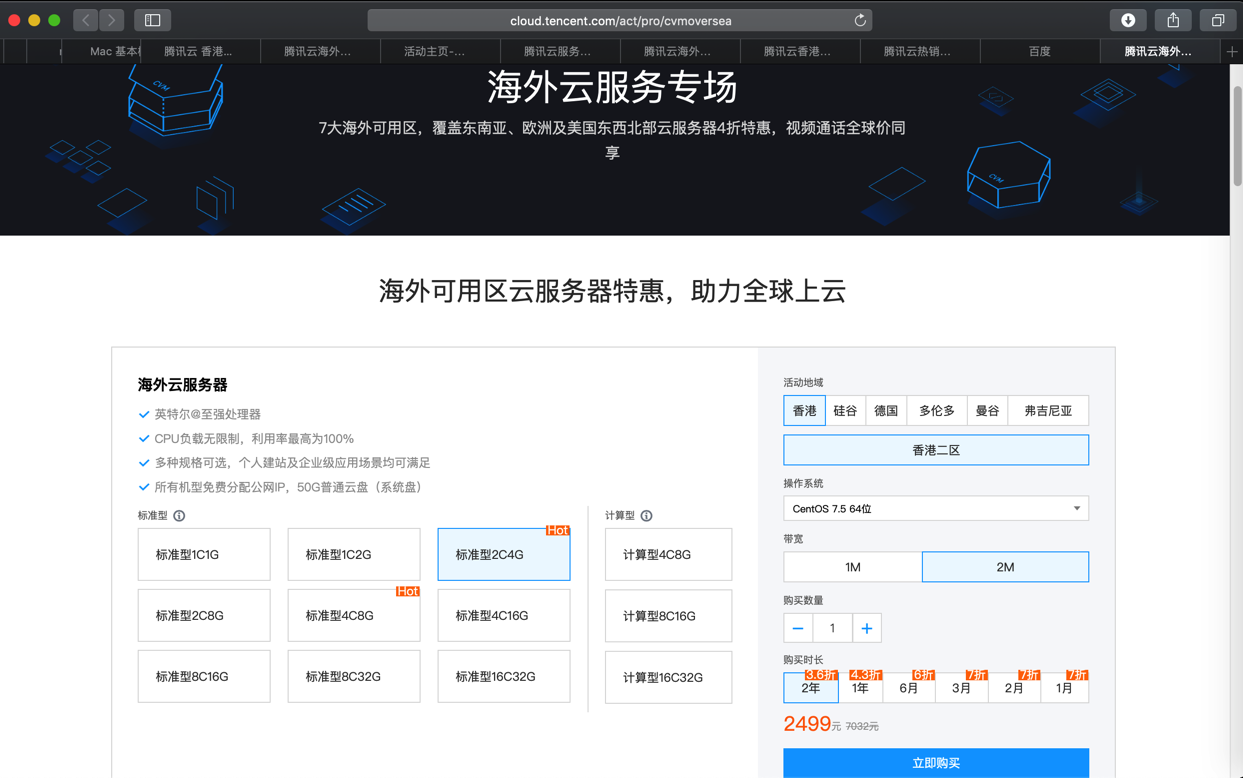
Task: Choose the 标准型2C4G instance
Action: 504,555
